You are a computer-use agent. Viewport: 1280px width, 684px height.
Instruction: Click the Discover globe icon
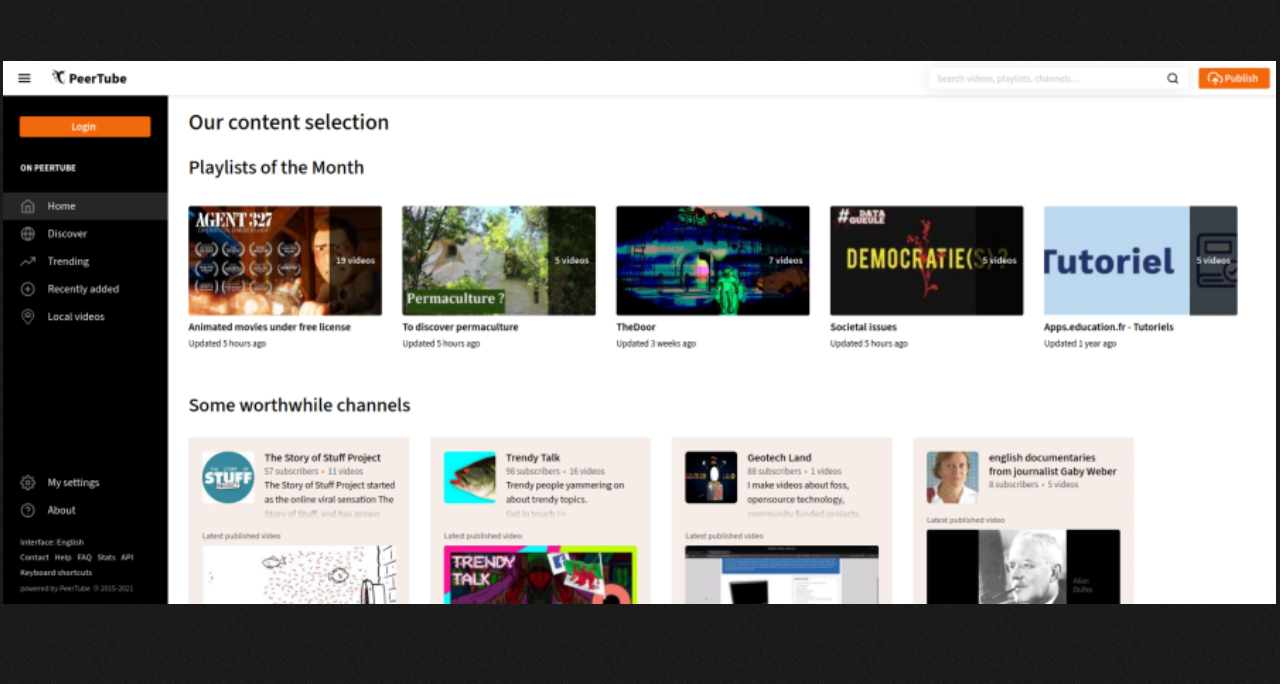click(x=28, y=234)
